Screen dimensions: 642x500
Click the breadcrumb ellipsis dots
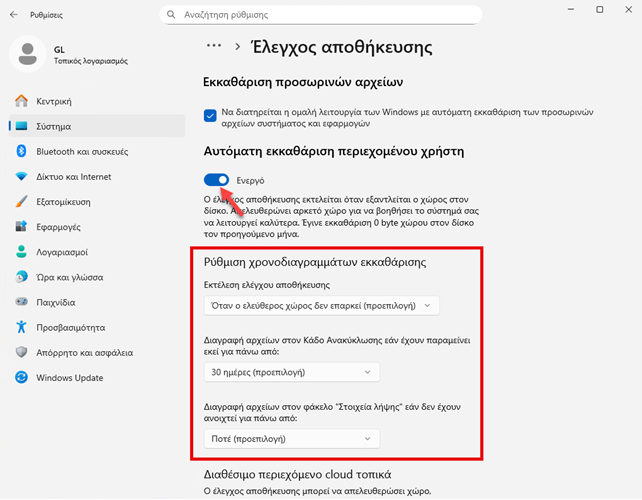pyautogui.click(x=214, y=46)
